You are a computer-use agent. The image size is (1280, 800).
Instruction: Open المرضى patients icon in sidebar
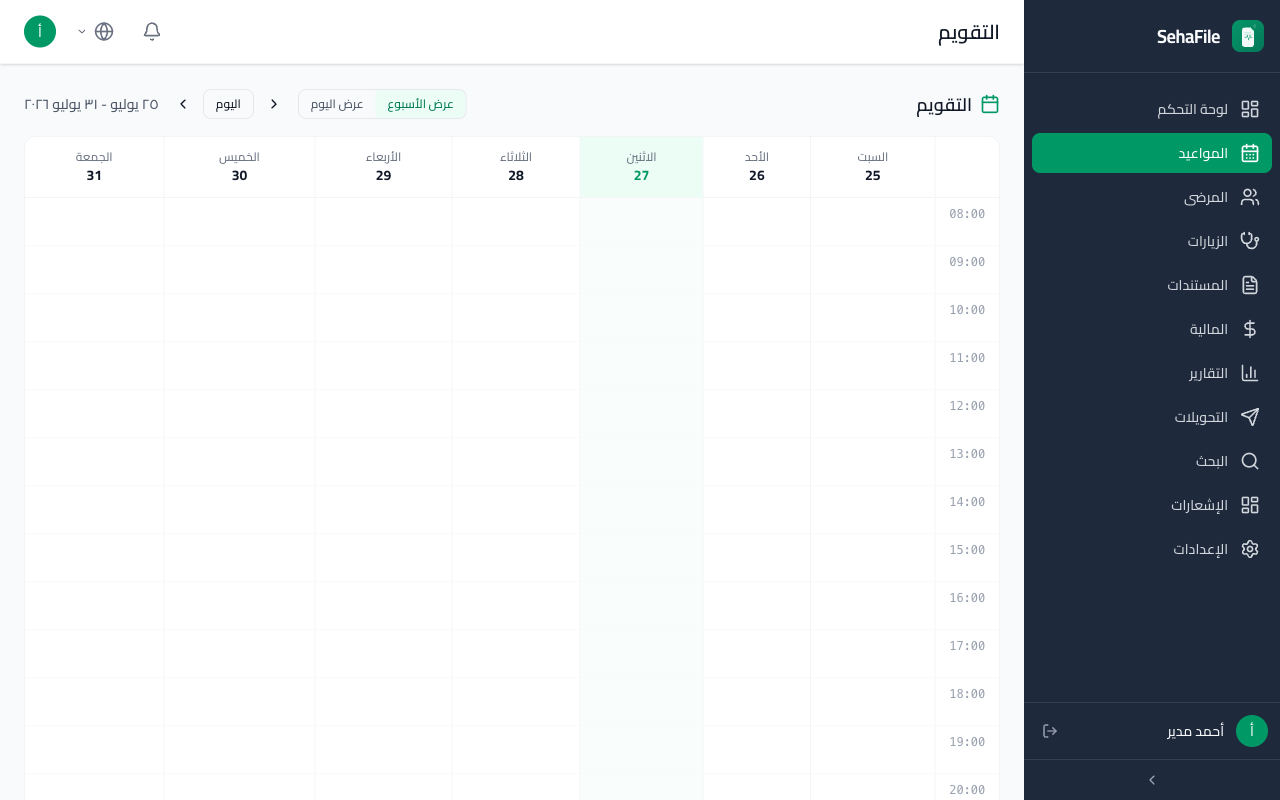1250,197
